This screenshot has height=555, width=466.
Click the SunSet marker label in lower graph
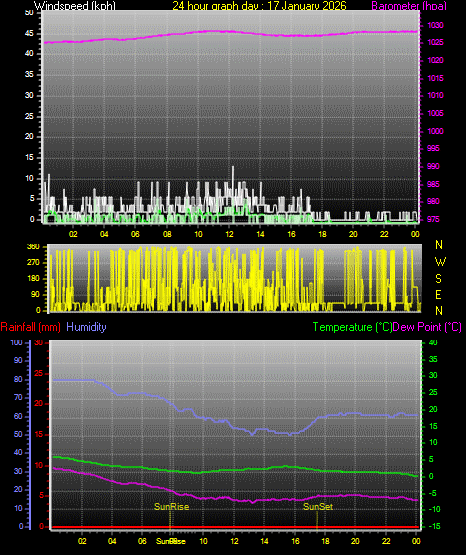[x=318, y=507]
